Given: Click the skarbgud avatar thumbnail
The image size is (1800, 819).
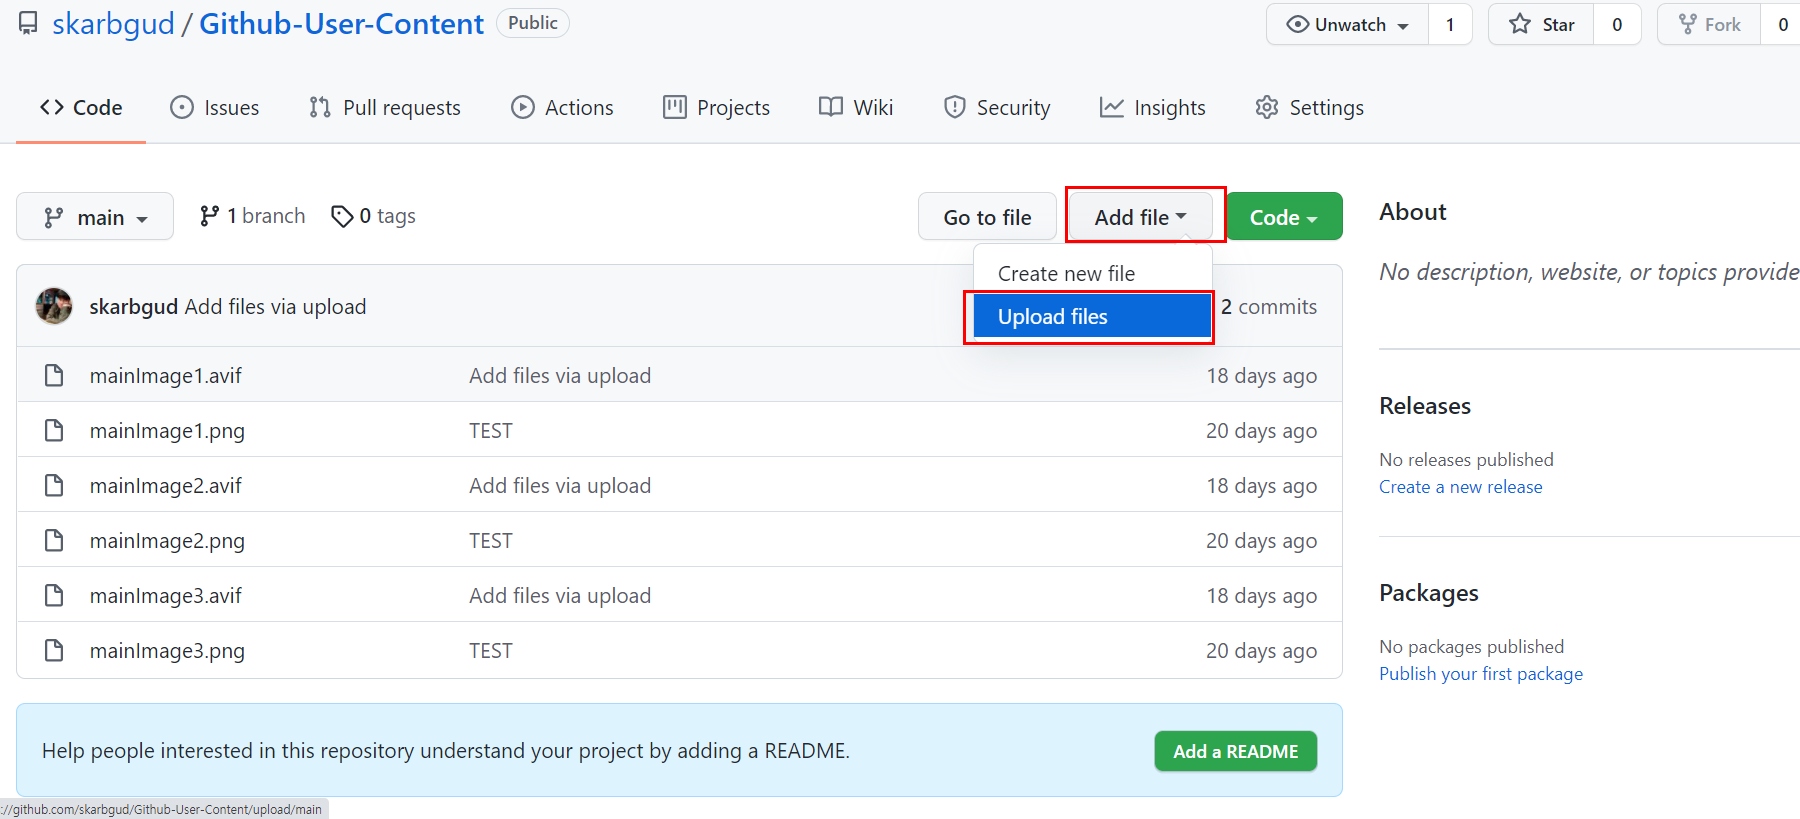Looking at the screenshot, I should coord(54,306).
